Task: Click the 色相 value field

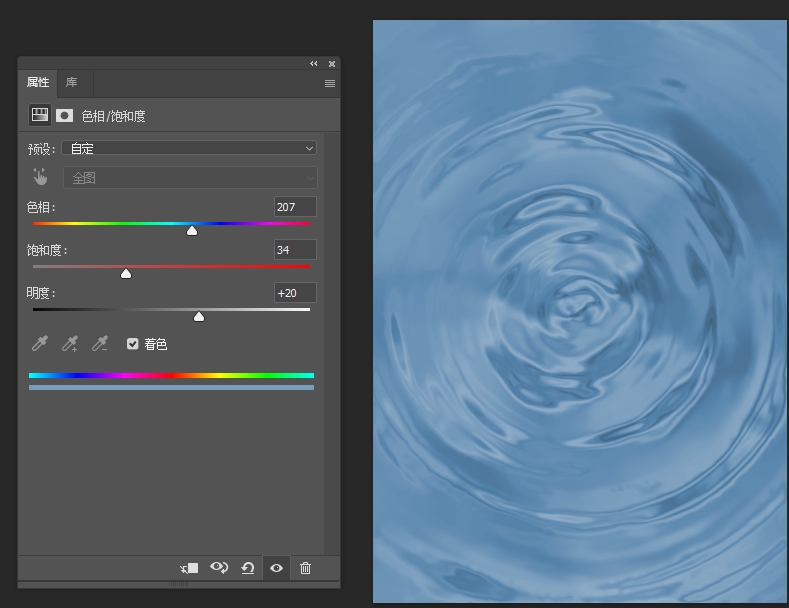Action: (295, 207)
